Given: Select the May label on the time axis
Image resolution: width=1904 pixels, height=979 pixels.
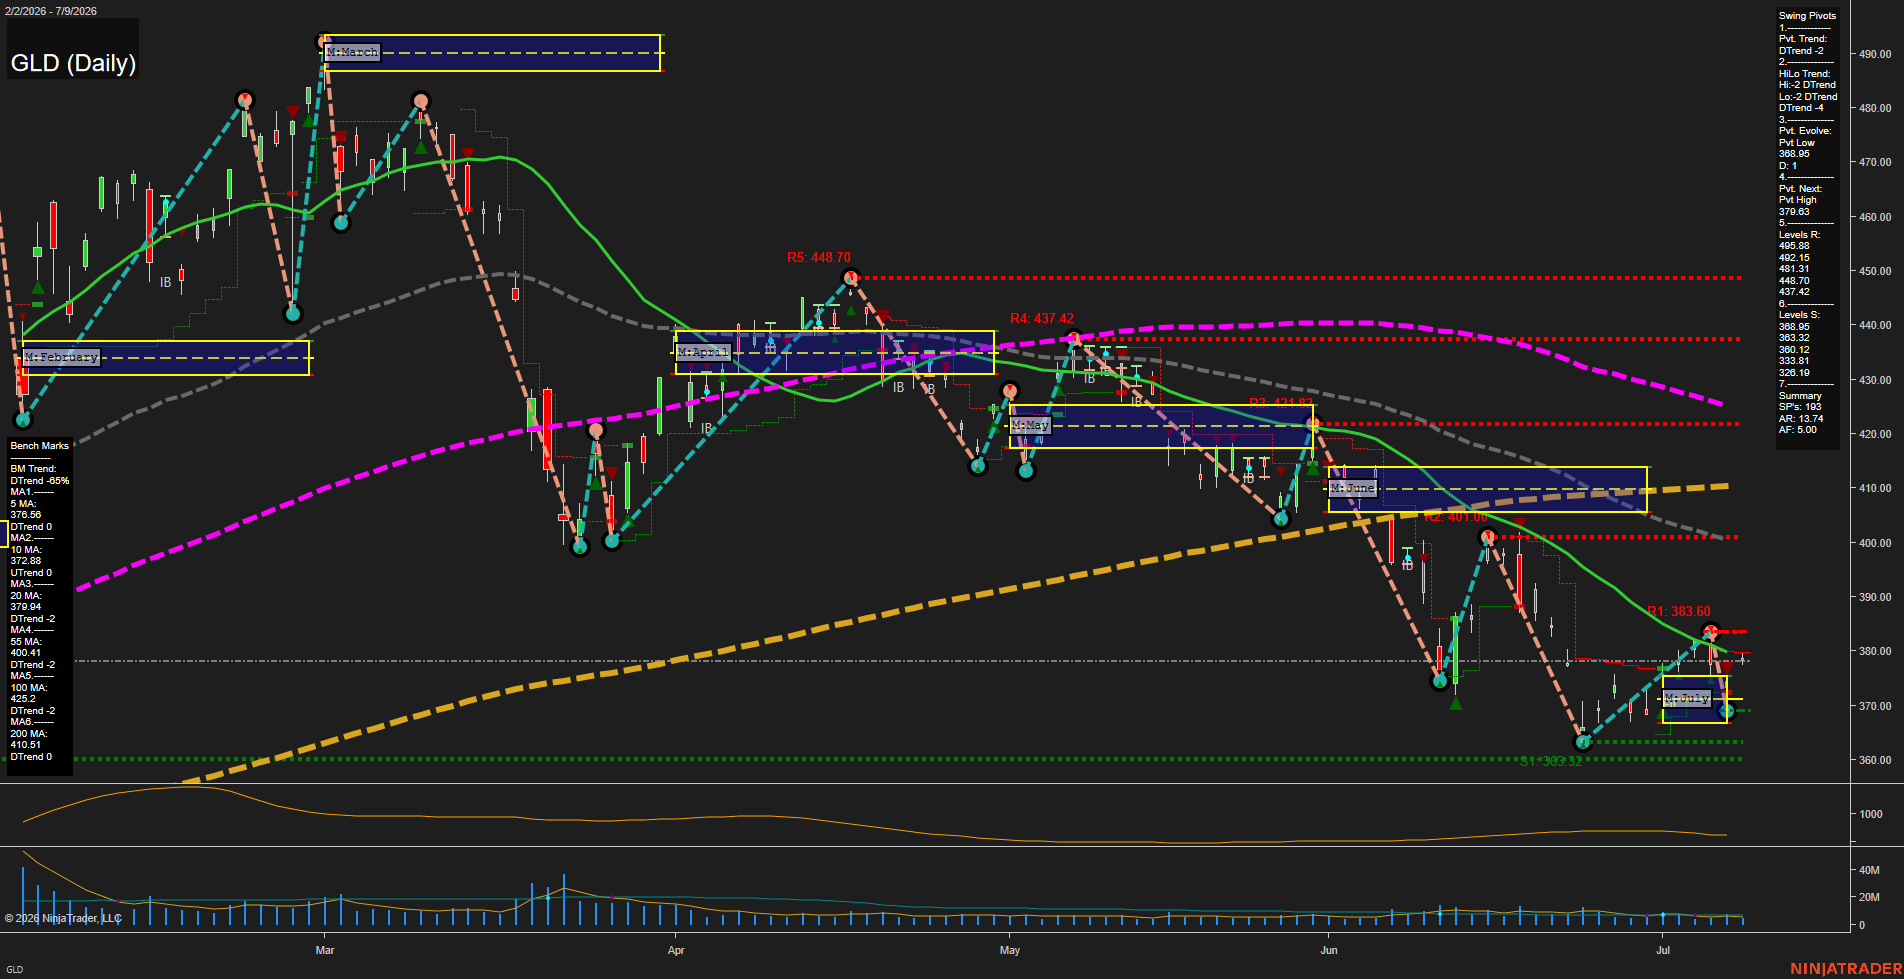Looking at the screenshot, I should pos(1010,950).
